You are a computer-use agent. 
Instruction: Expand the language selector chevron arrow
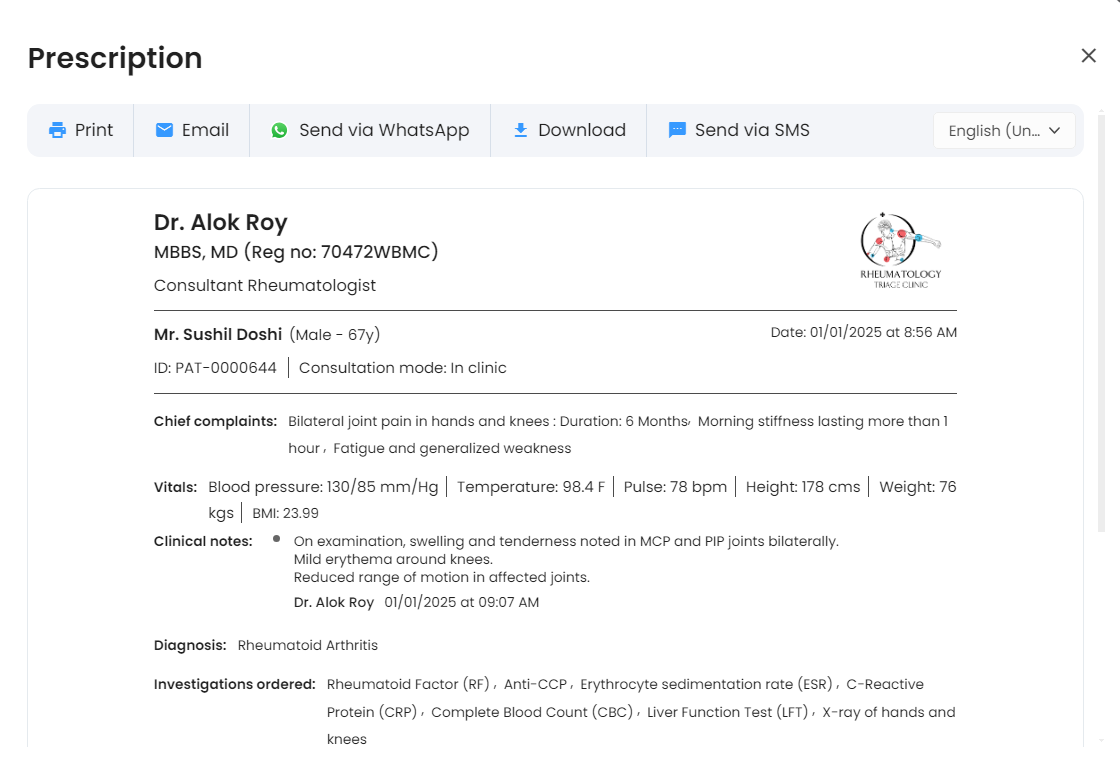click(x=1054, y=131)
